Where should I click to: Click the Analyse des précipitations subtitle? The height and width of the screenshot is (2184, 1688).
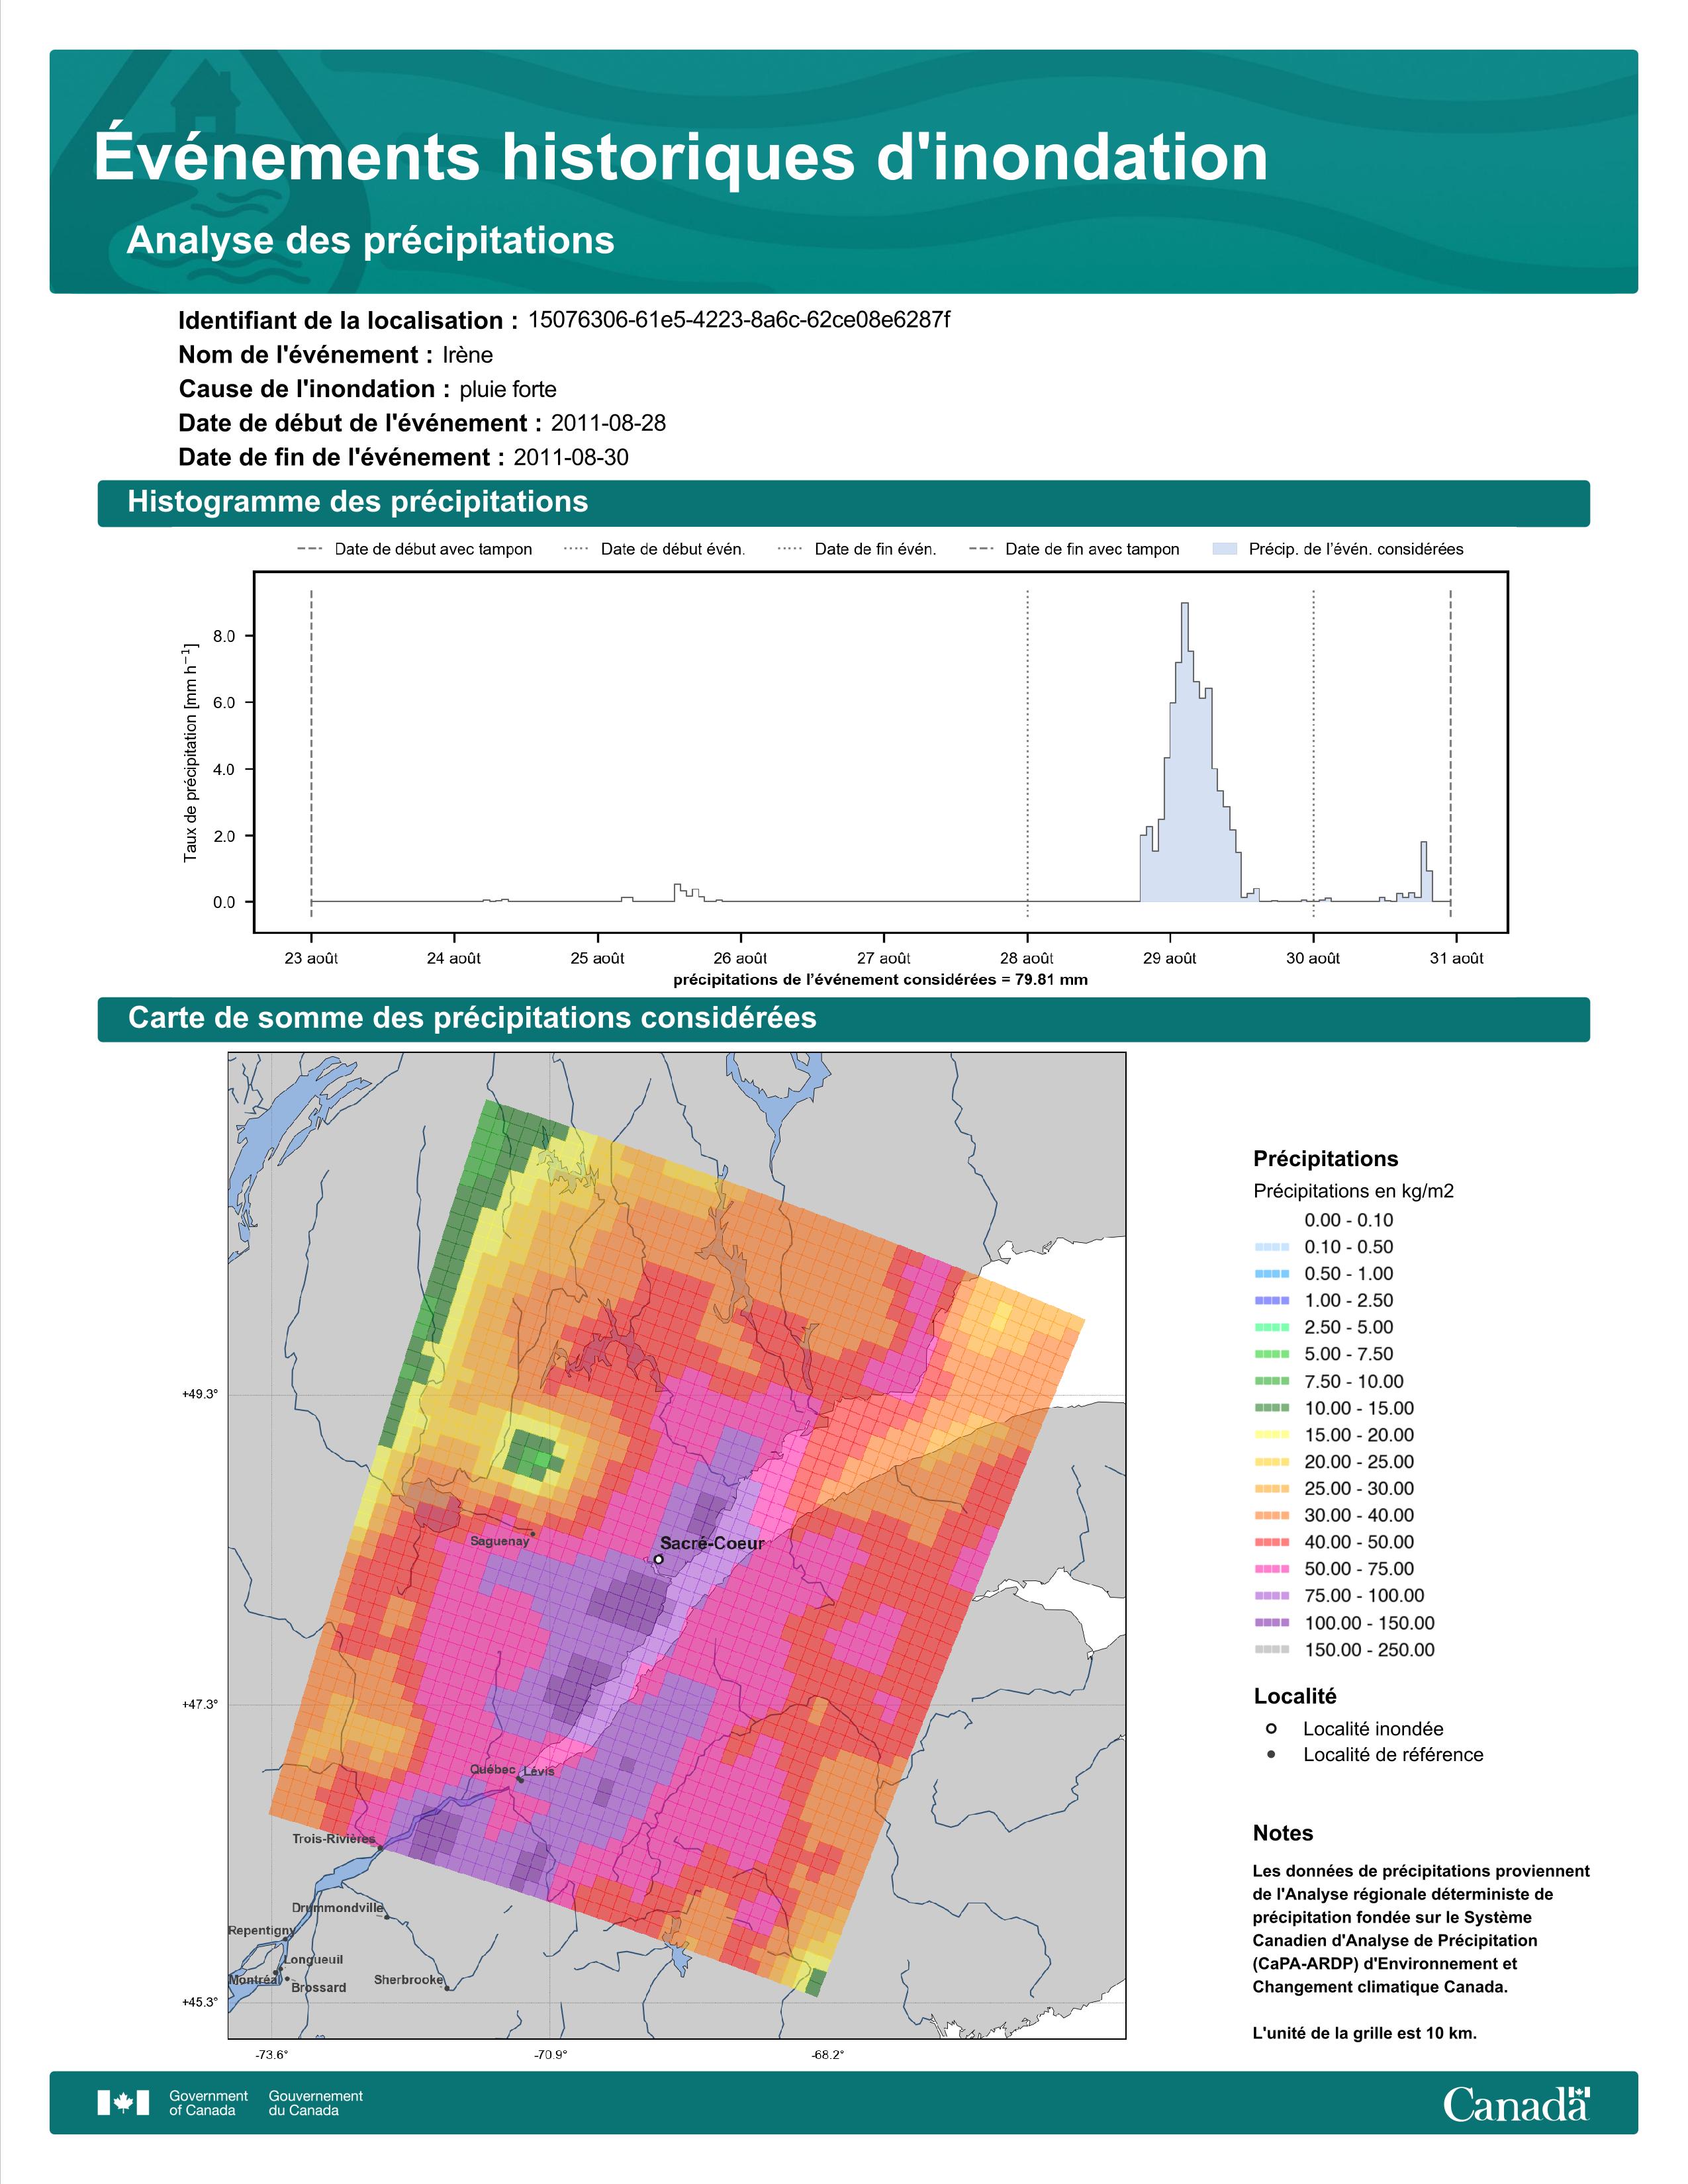(370, 241)
